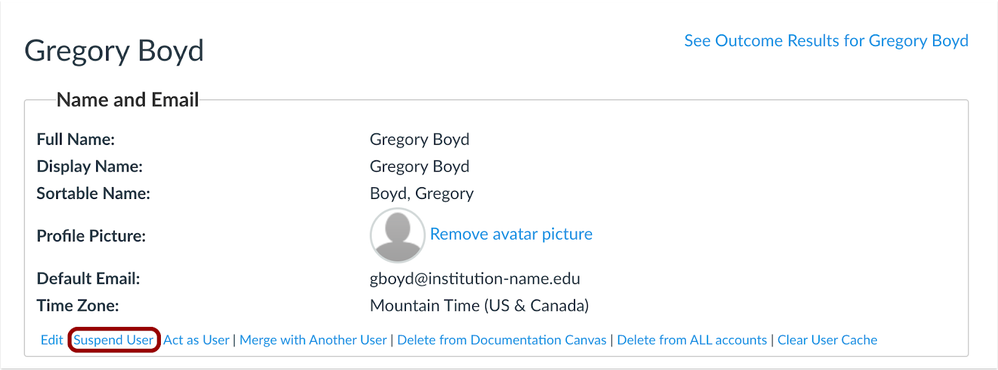The width and height of the screenshot is (998, 370).
Task: Click the Gregory Boyd page heading
Action: point(114,51)
